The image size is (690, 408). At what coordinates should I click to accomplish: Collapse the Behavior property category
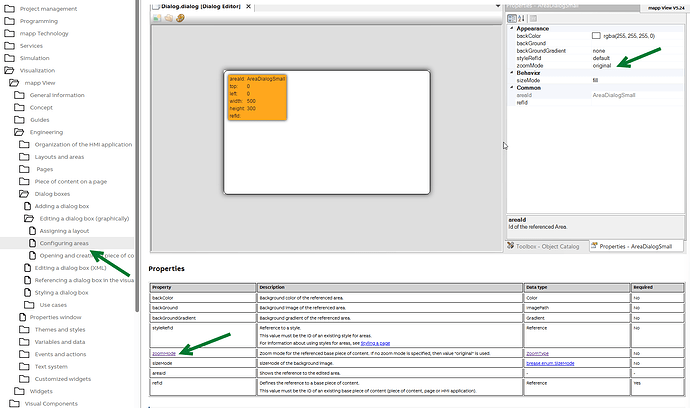tap(512, 73)
